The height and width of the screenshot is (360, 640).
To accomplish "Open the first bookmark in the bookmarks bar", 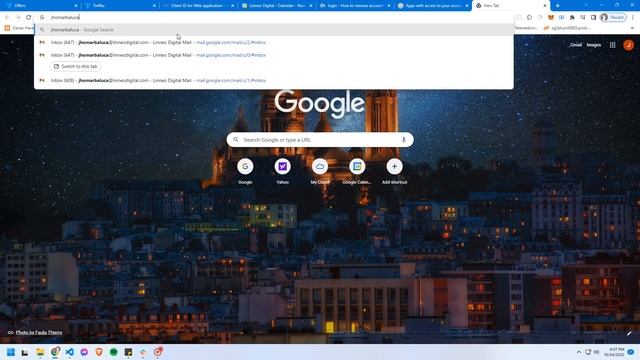I will coord(19,28).
